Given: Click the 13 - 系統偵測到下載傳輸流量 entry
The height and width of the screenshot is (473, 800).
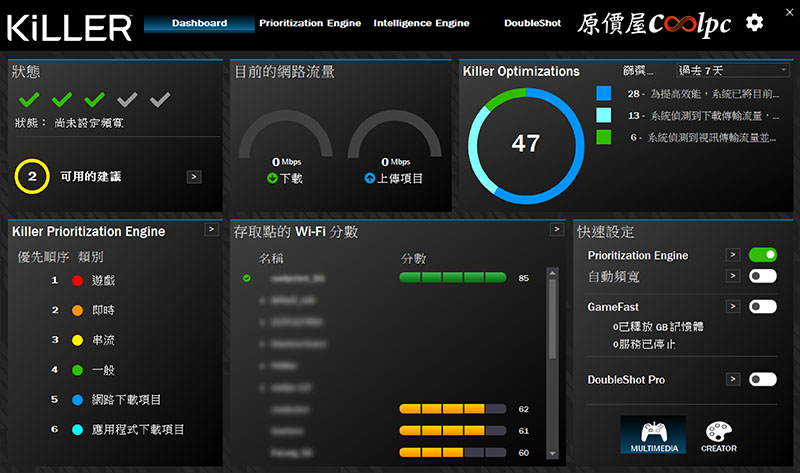Looking at the screenshot, I should [x=703, y=116].
